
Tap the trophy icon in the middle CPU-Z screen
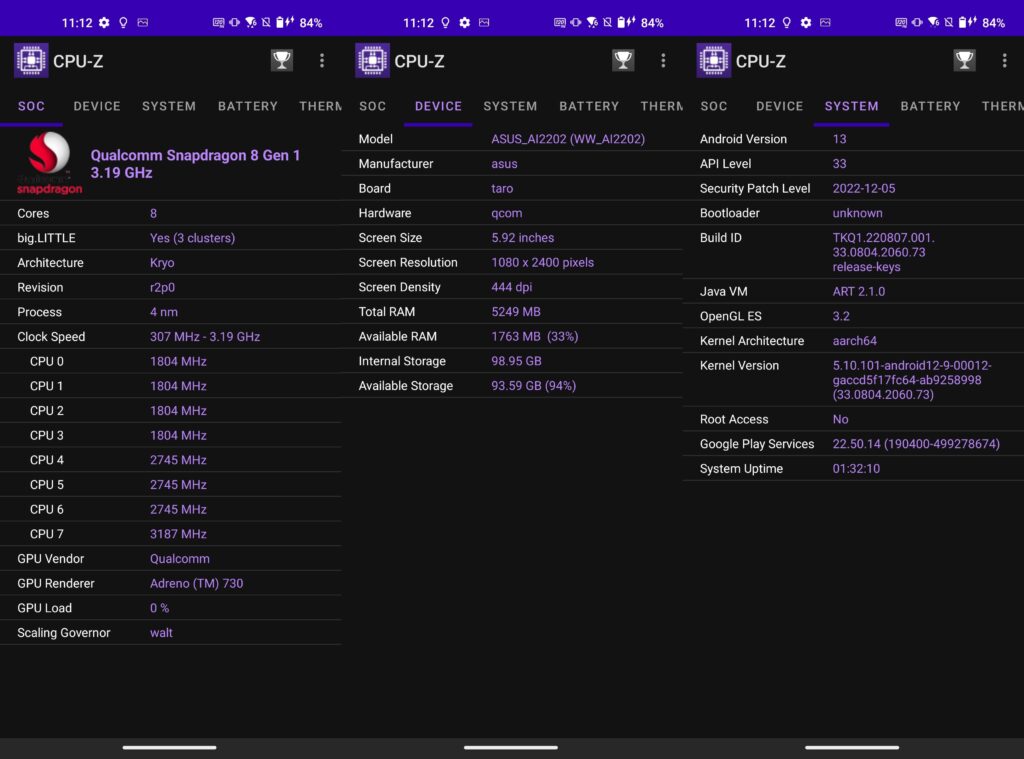coord(623,61)
